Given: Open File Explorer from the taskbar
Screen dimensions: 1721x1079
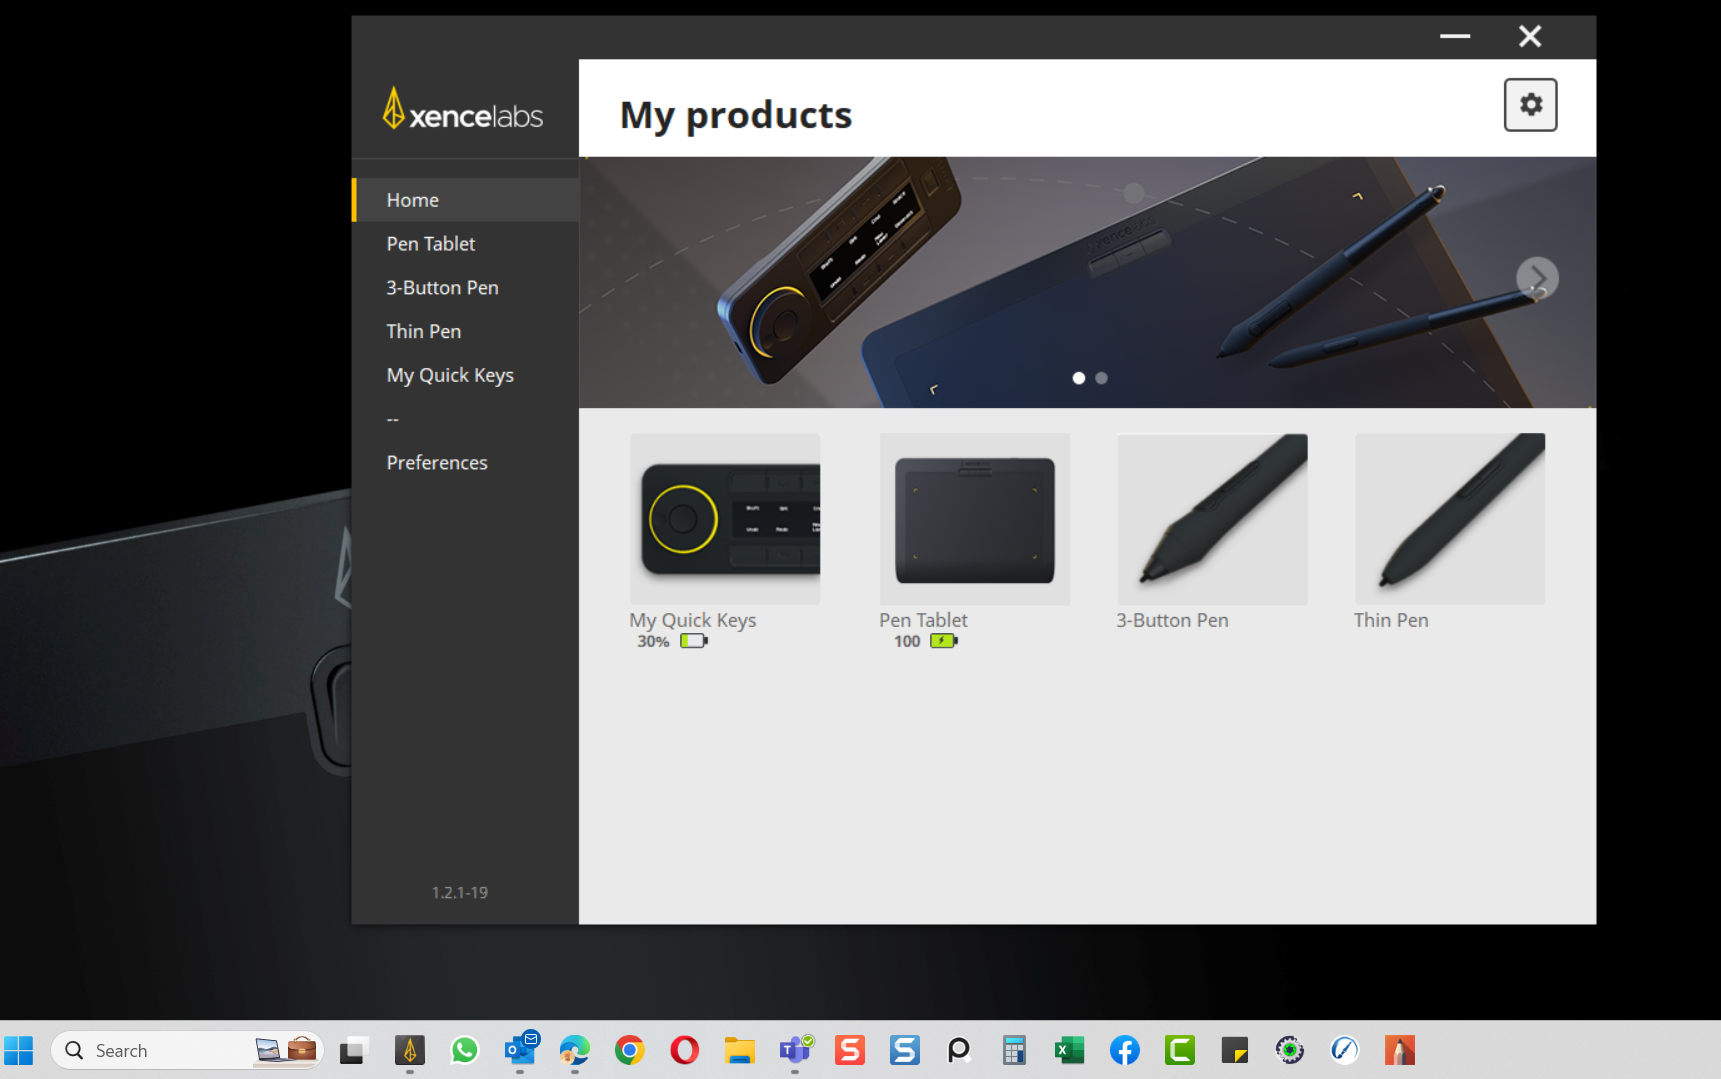Looking at the screenshot, I should point(740,1050).
